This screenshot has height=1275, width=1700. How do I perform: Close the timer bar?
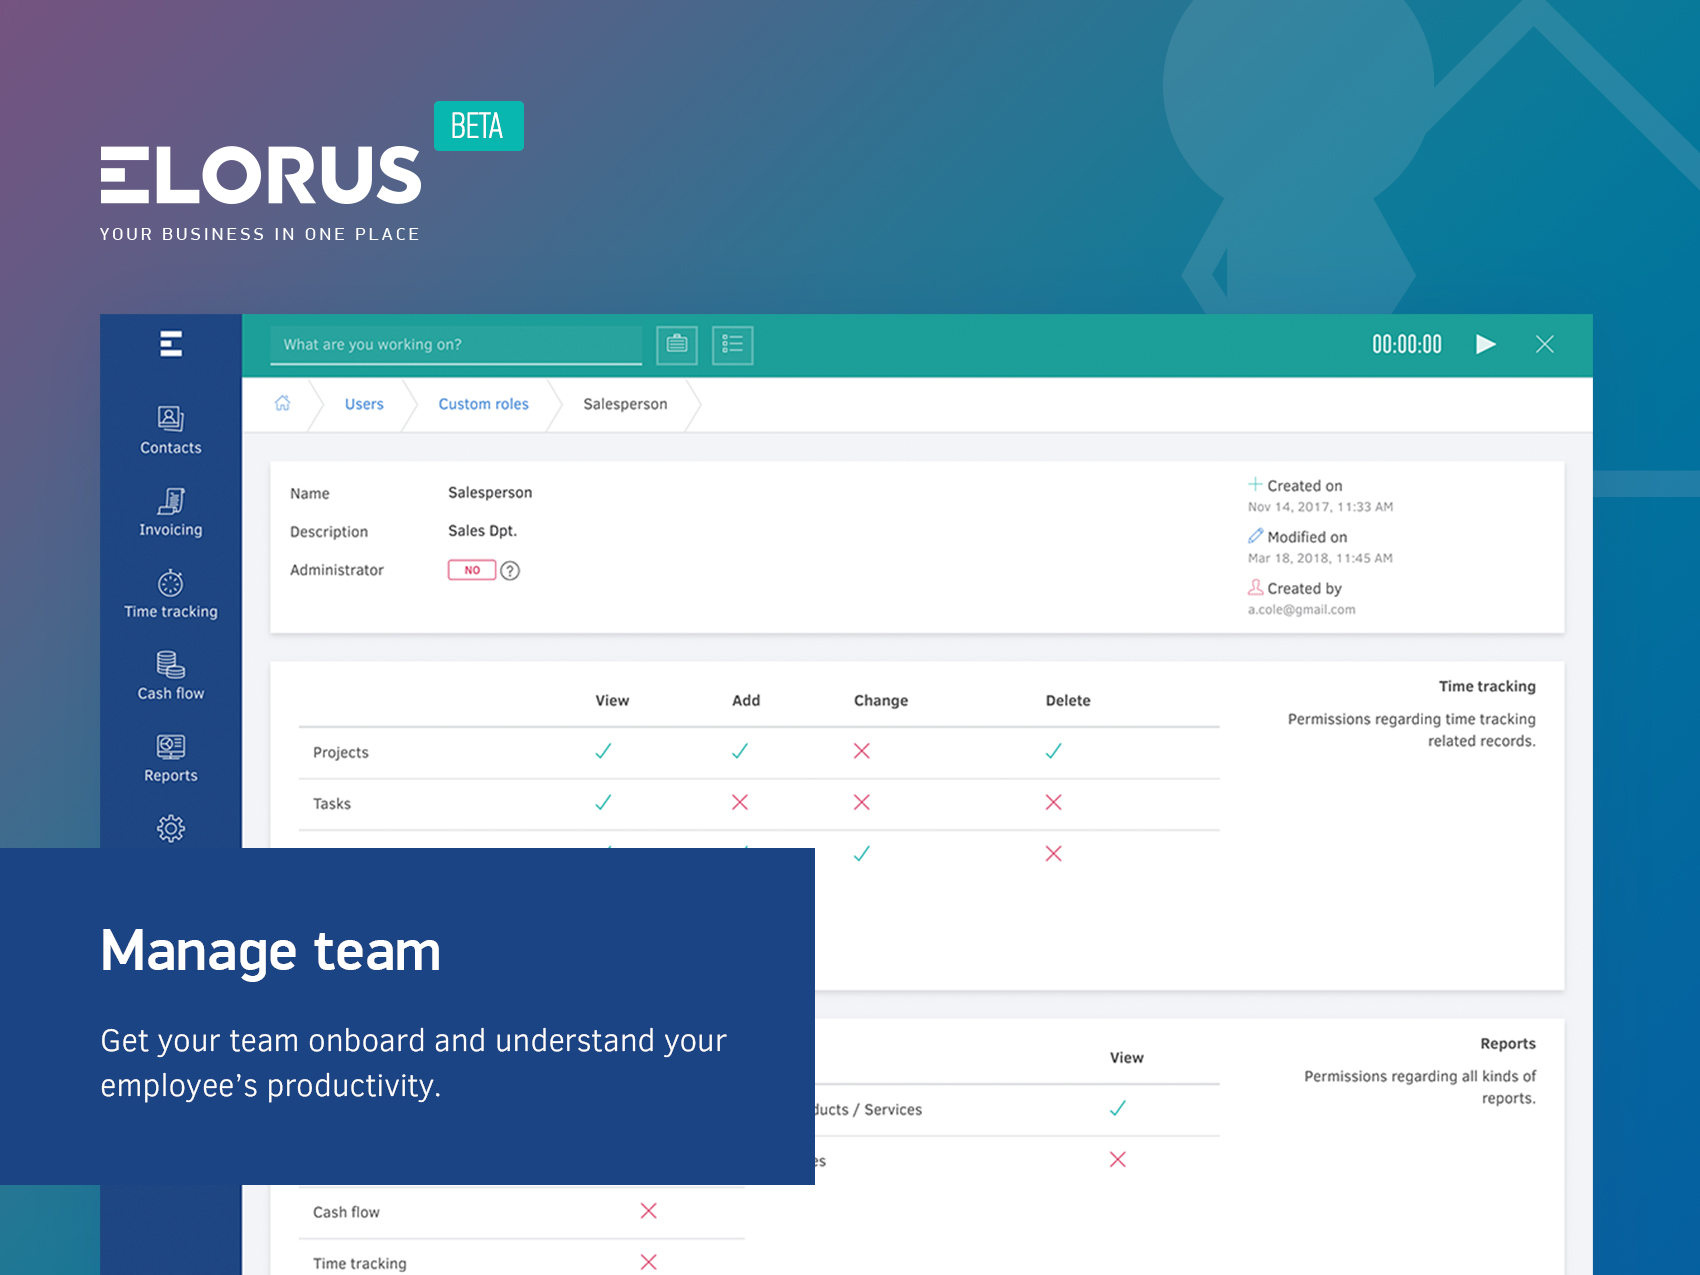point(1545,344)
